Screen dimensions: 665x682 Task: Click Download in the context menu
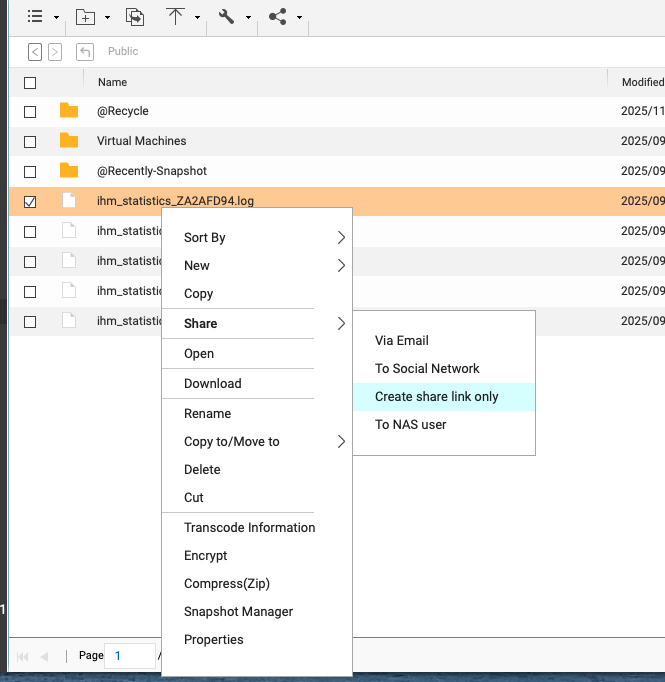[x=212, y=384]
